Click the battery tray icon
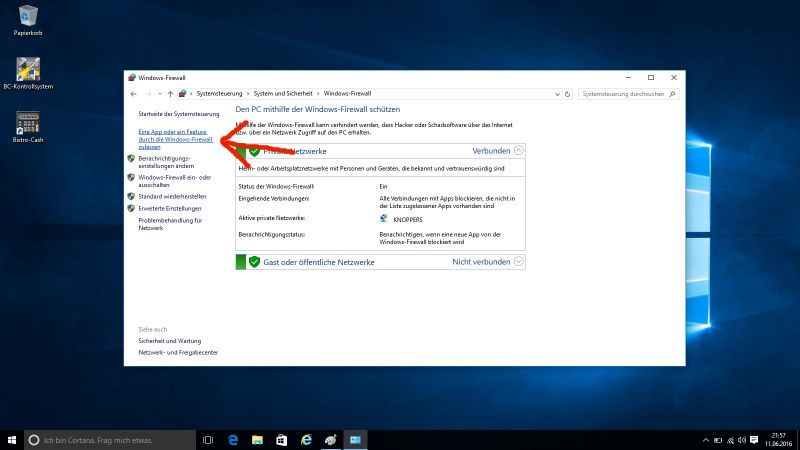The height and width of the screenshot is (450, 800). [718, 440]
